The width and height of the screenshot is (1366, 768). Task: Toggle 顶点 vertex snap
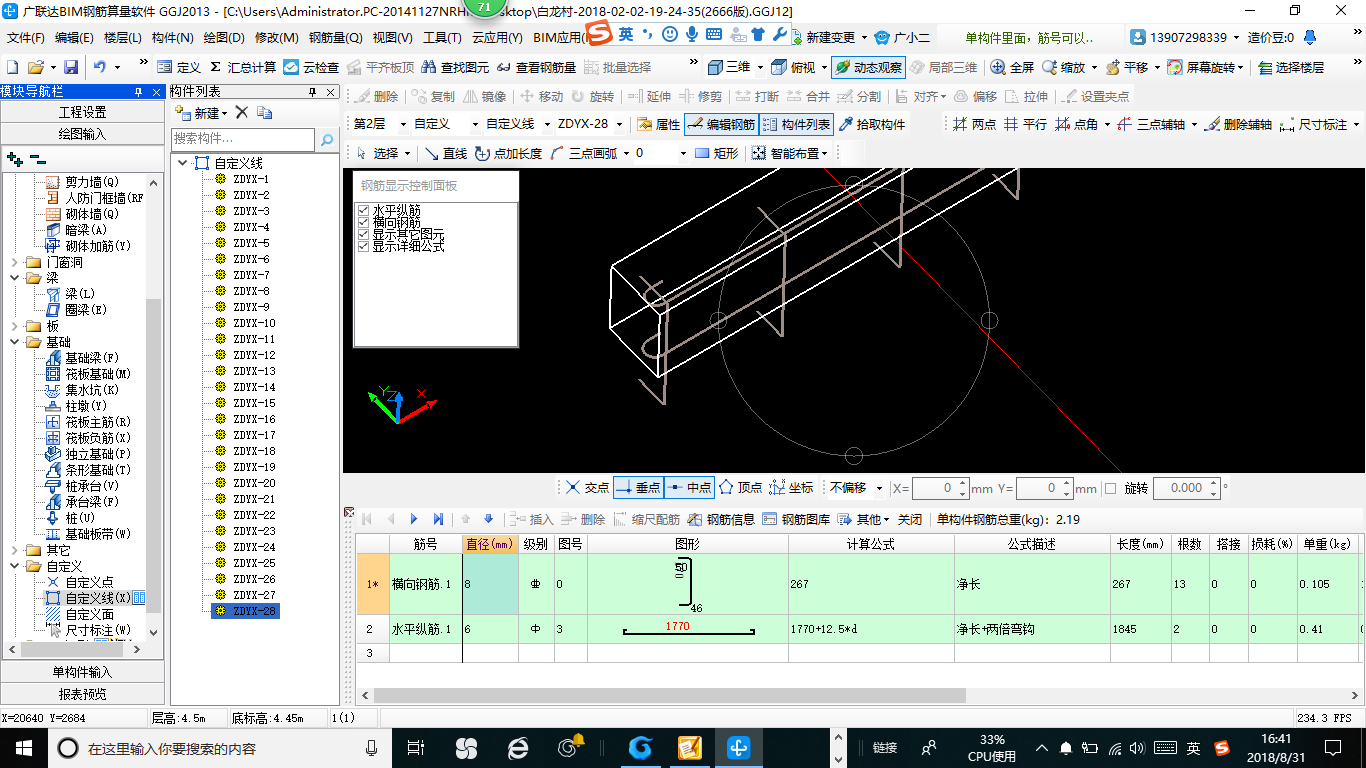[740, 488]
